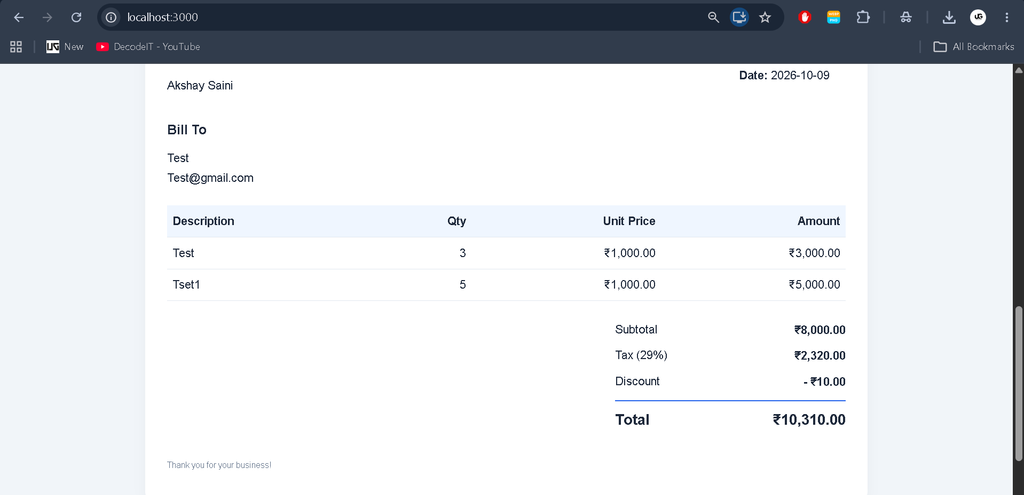Image resolution: width=1024 pixels, height=495 pixels.
Task: Click the ₹5,000.00 amount cell
Action: click(x=814, y=285)
